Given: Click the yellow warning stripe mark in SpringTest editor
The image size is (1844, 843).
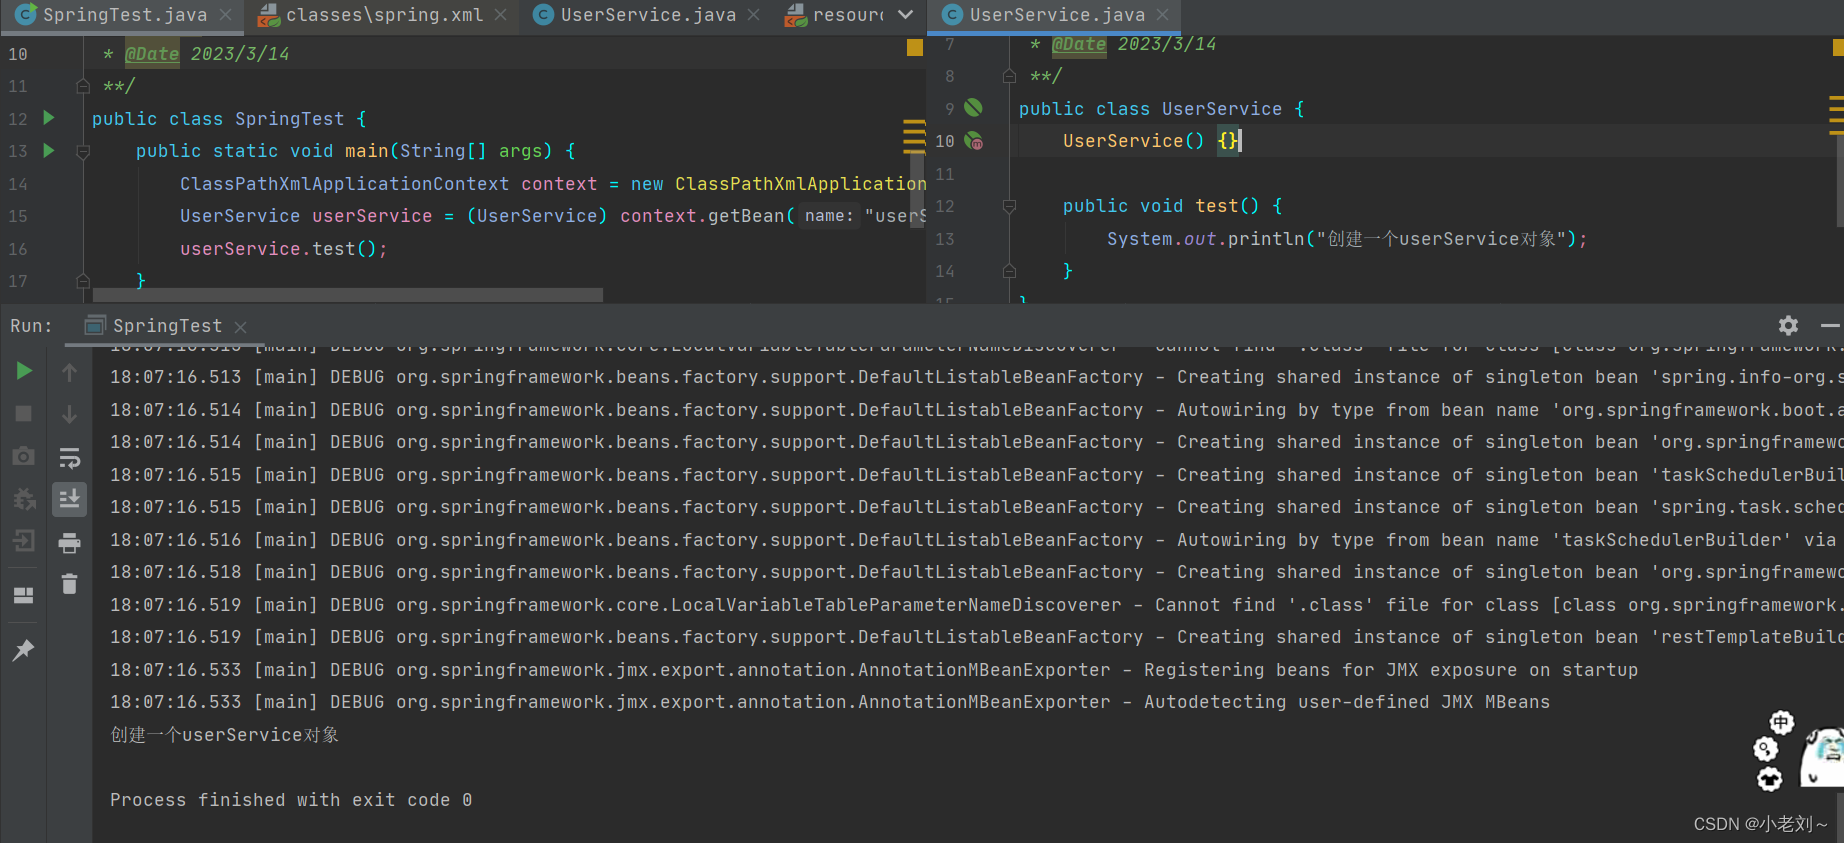Looking at the screenshot, I should (x=914, y=135).
